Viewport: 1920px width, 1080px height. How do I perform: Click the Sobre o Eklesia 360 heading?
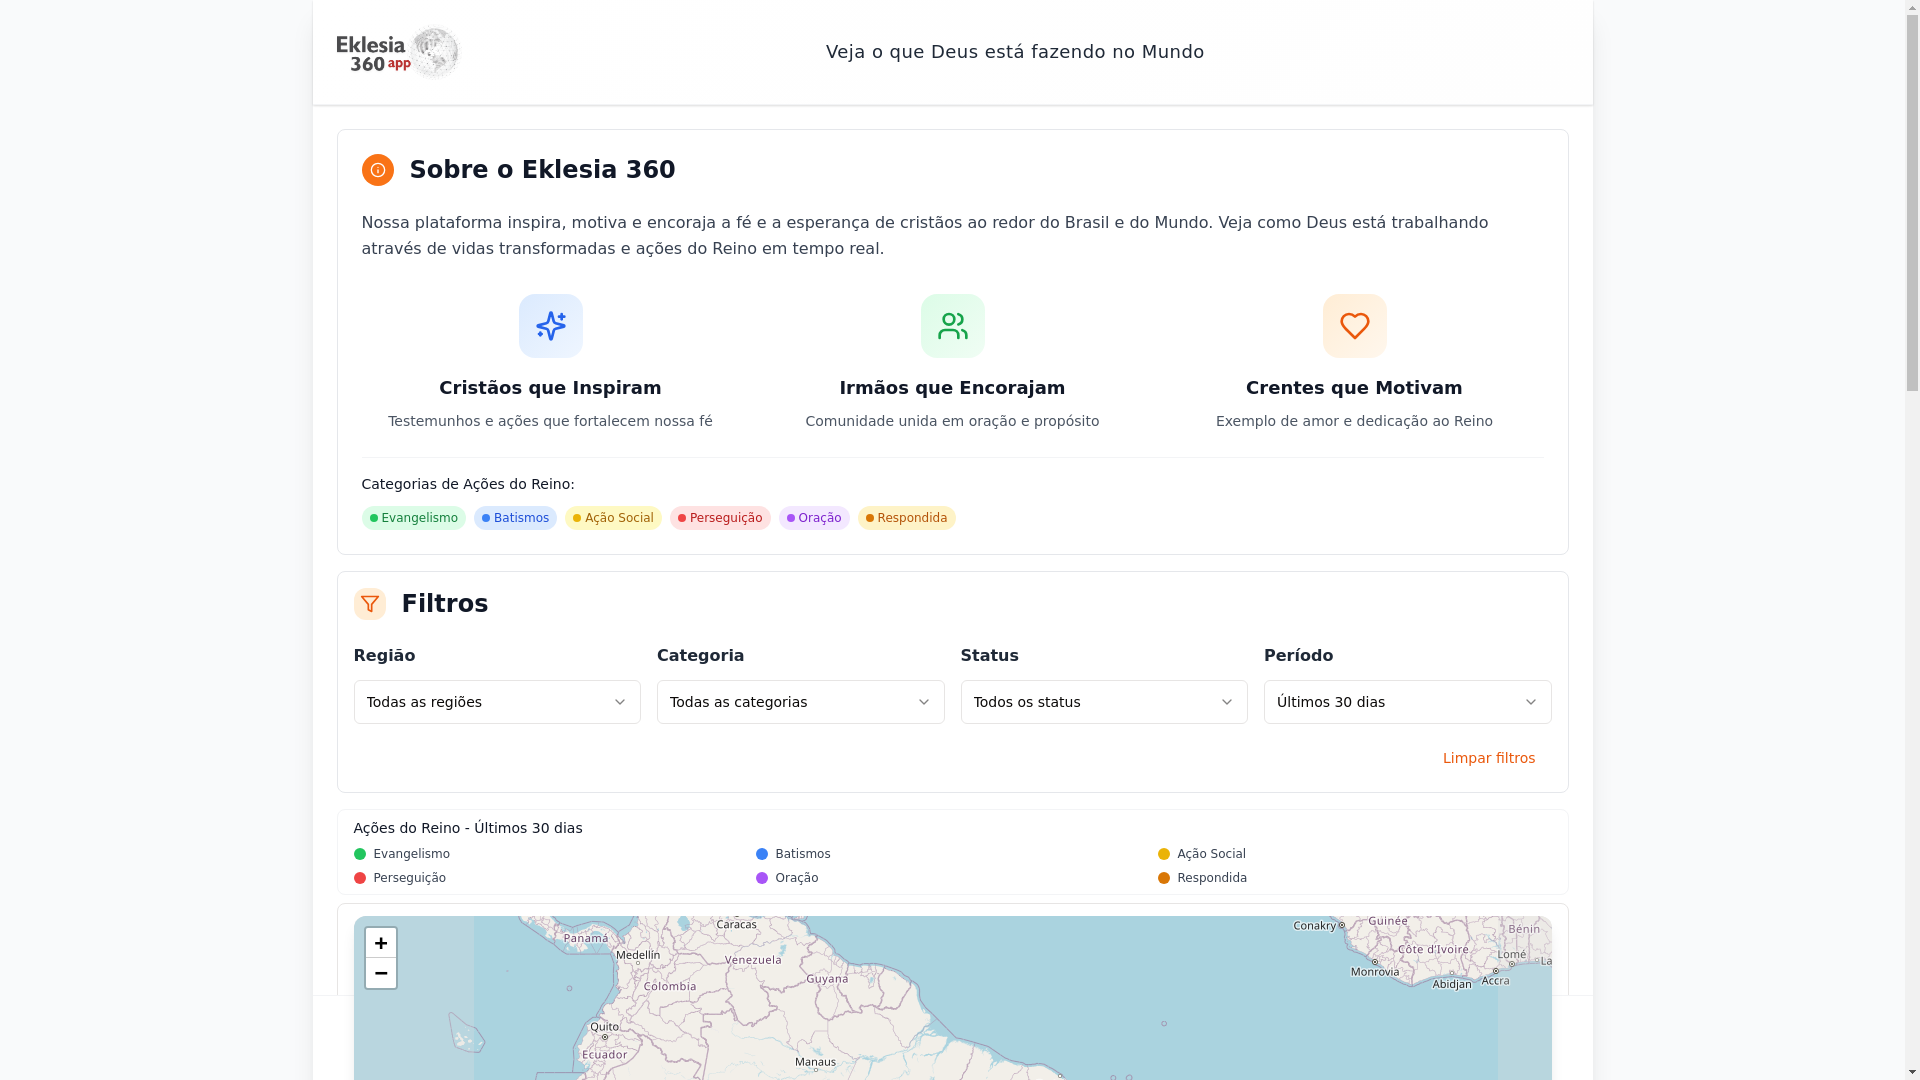[543, 170]
